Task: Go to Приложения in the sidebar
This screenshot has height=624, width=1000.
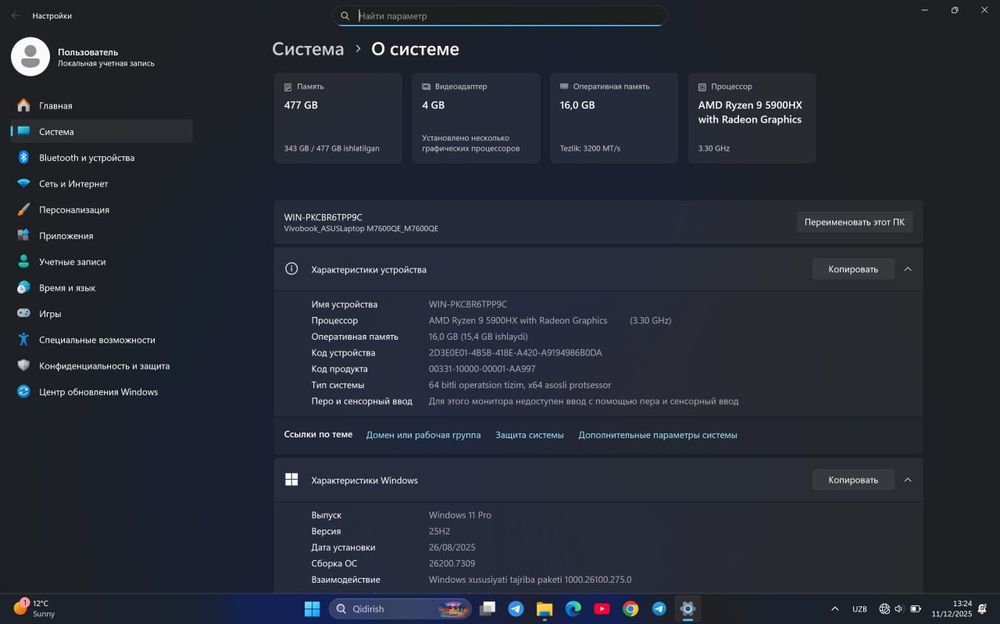Action: coord(102,235)
